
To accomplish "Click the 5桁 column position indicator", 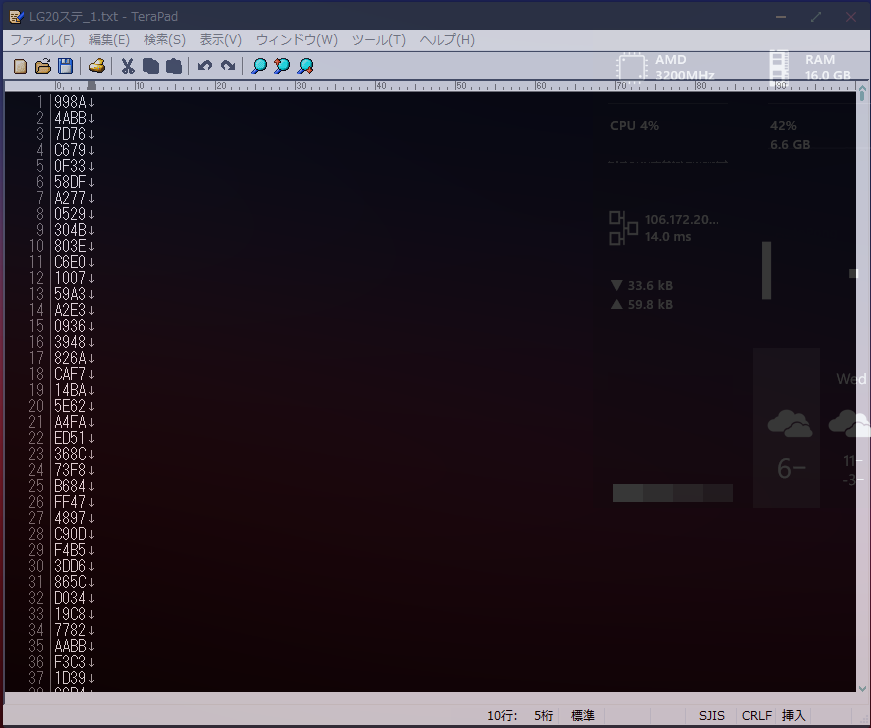I will tap(543, 716).
